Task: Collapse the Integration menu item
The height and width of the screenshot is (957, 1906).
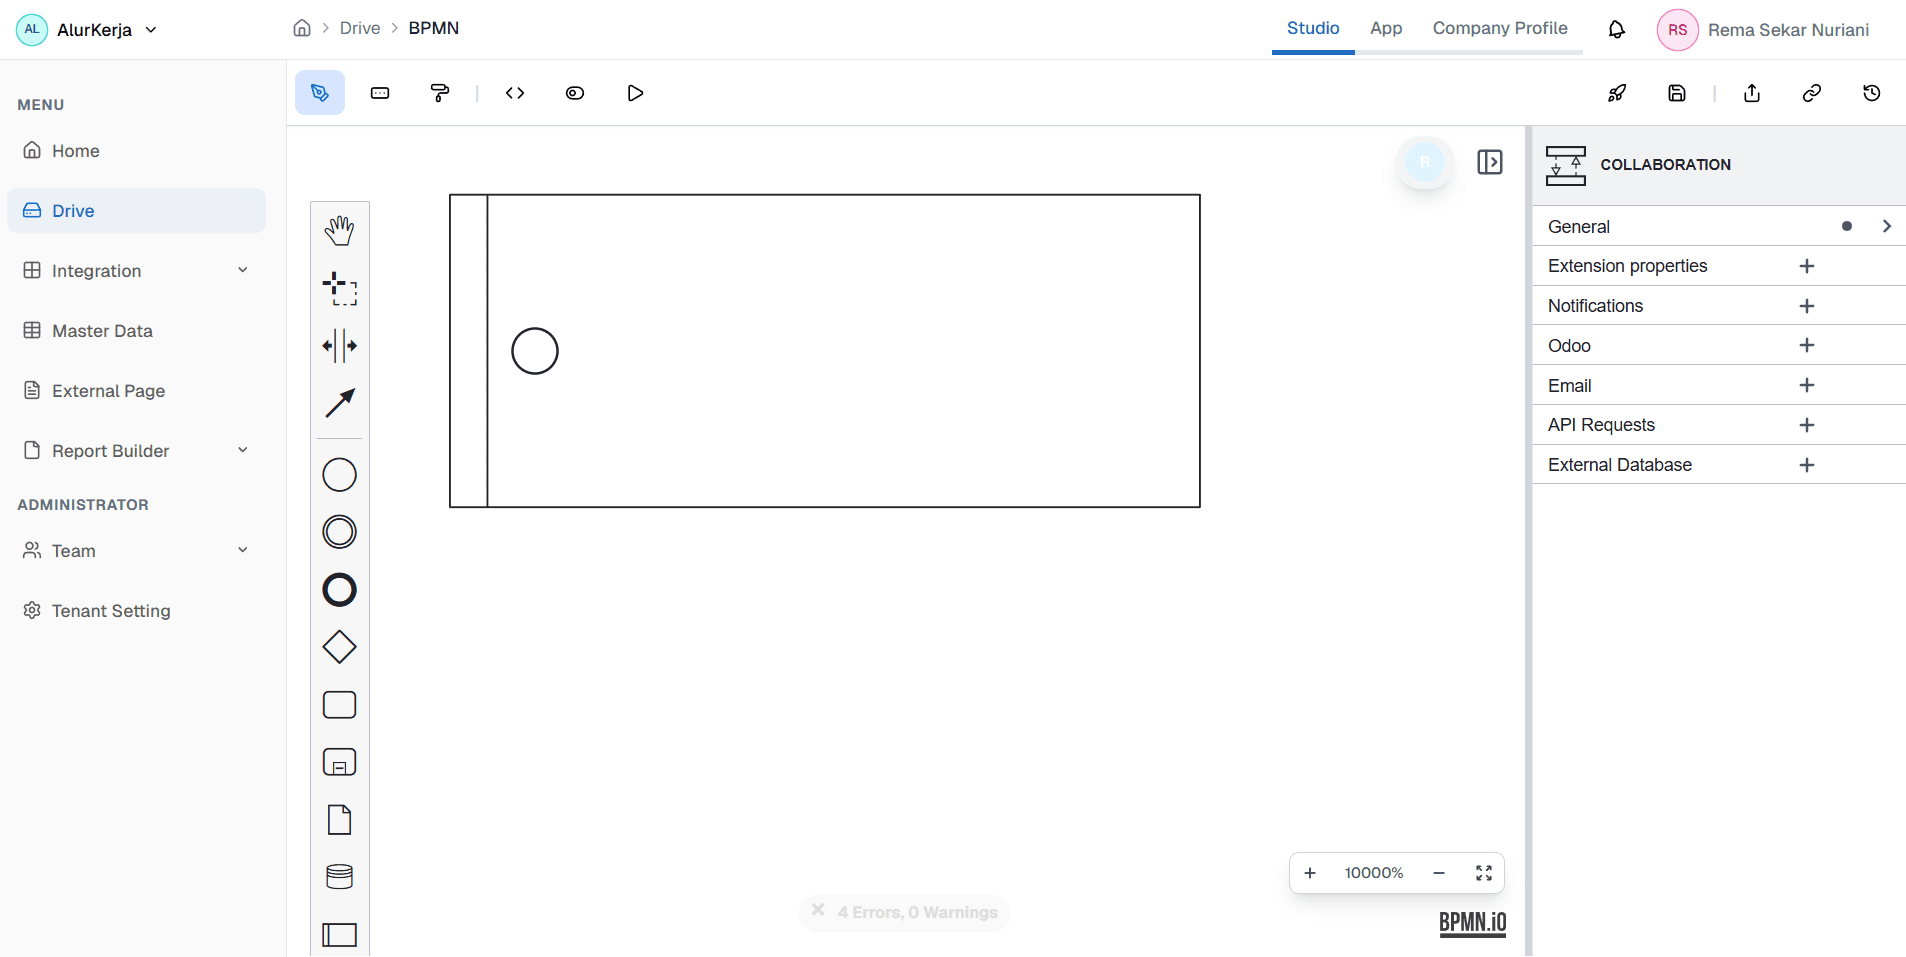Action: tap(243, 270)
